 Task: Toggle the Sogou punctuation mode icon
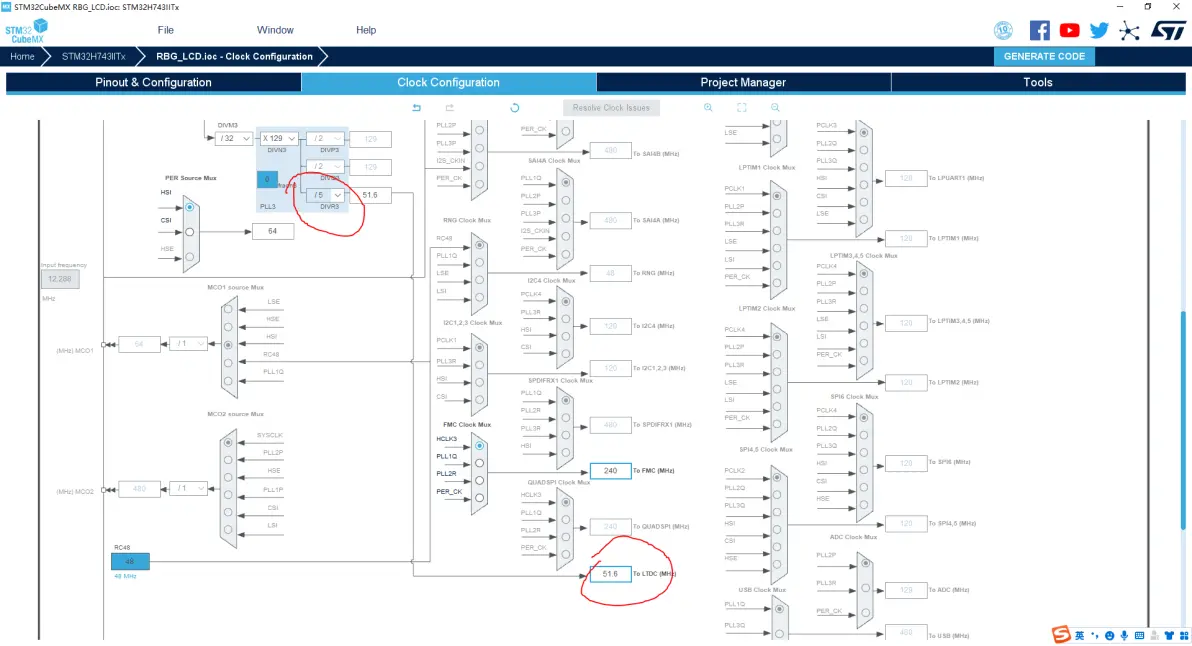click(x=1095, y=635)
